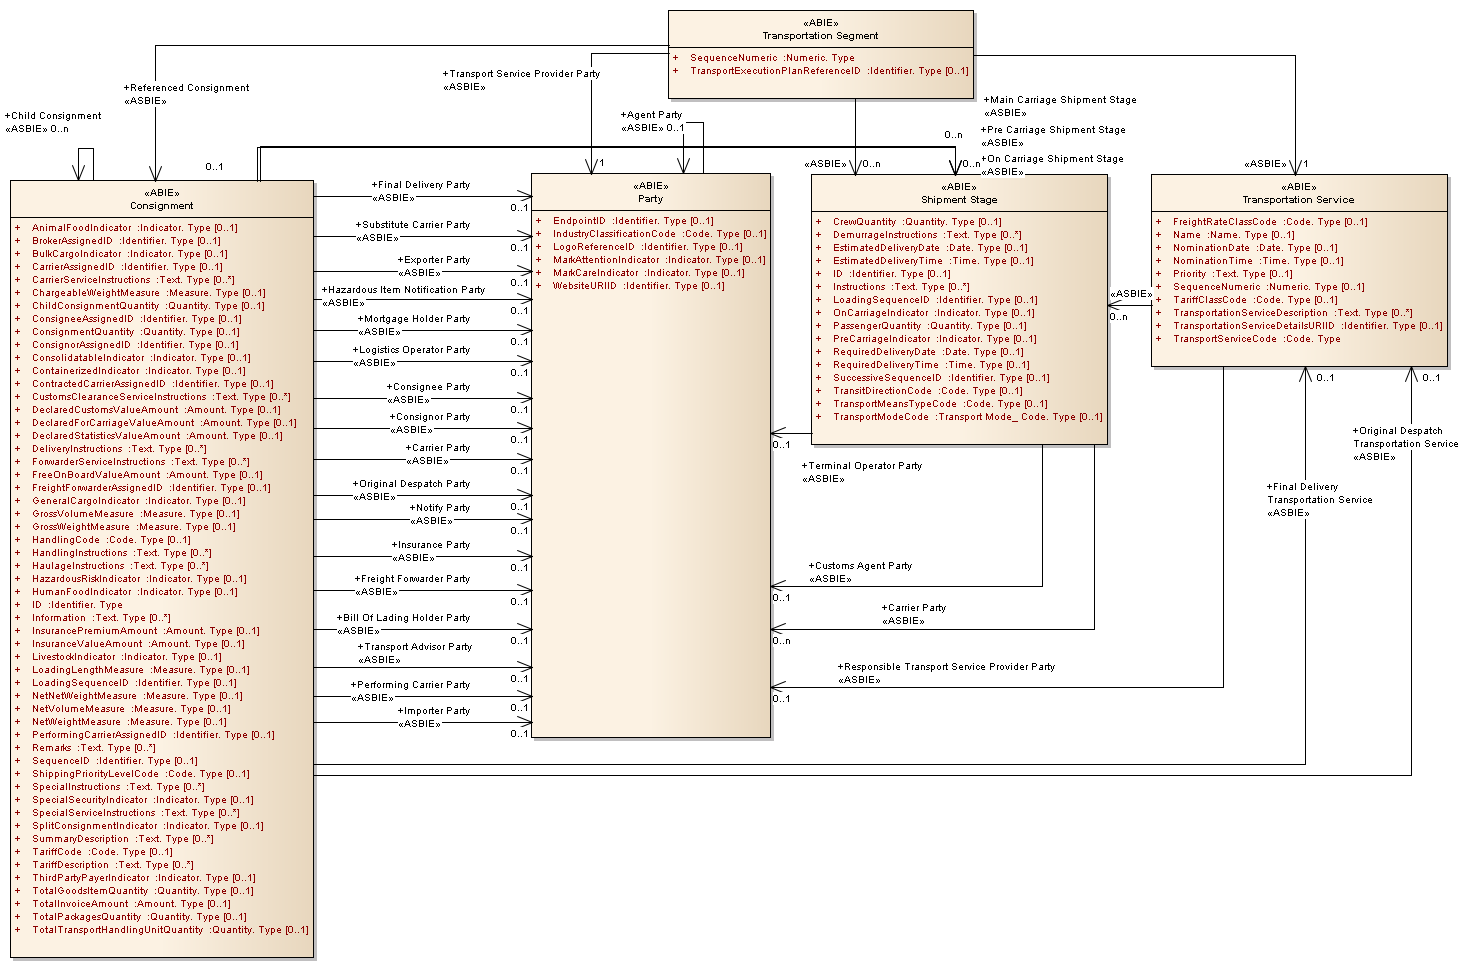1464x968 pixels.
Task: Select the Transportation Service class title
Action: point(1298,200)
